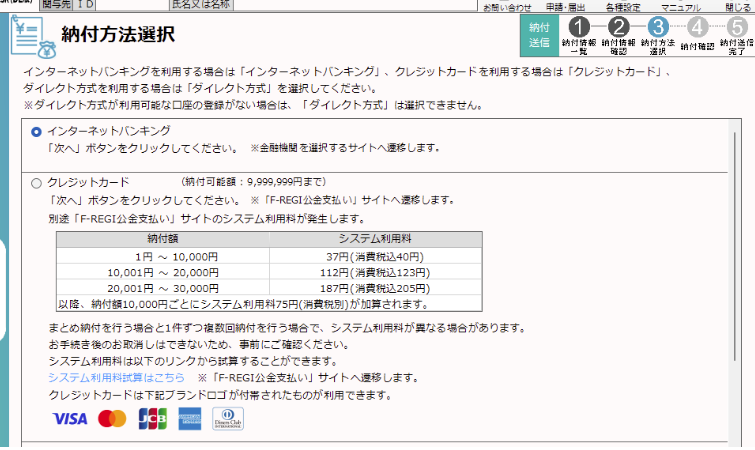Click the JCB card logo
The height and width of the screenshot is (450, 755).
coord(152,418)
